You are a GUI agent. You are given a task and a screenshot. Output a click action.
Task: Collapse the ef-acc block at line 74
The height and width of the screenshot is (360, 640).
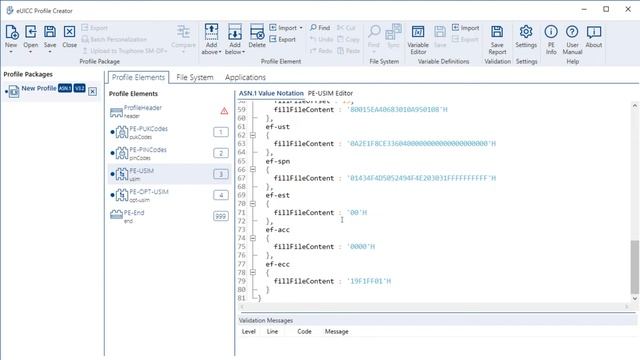253,238
